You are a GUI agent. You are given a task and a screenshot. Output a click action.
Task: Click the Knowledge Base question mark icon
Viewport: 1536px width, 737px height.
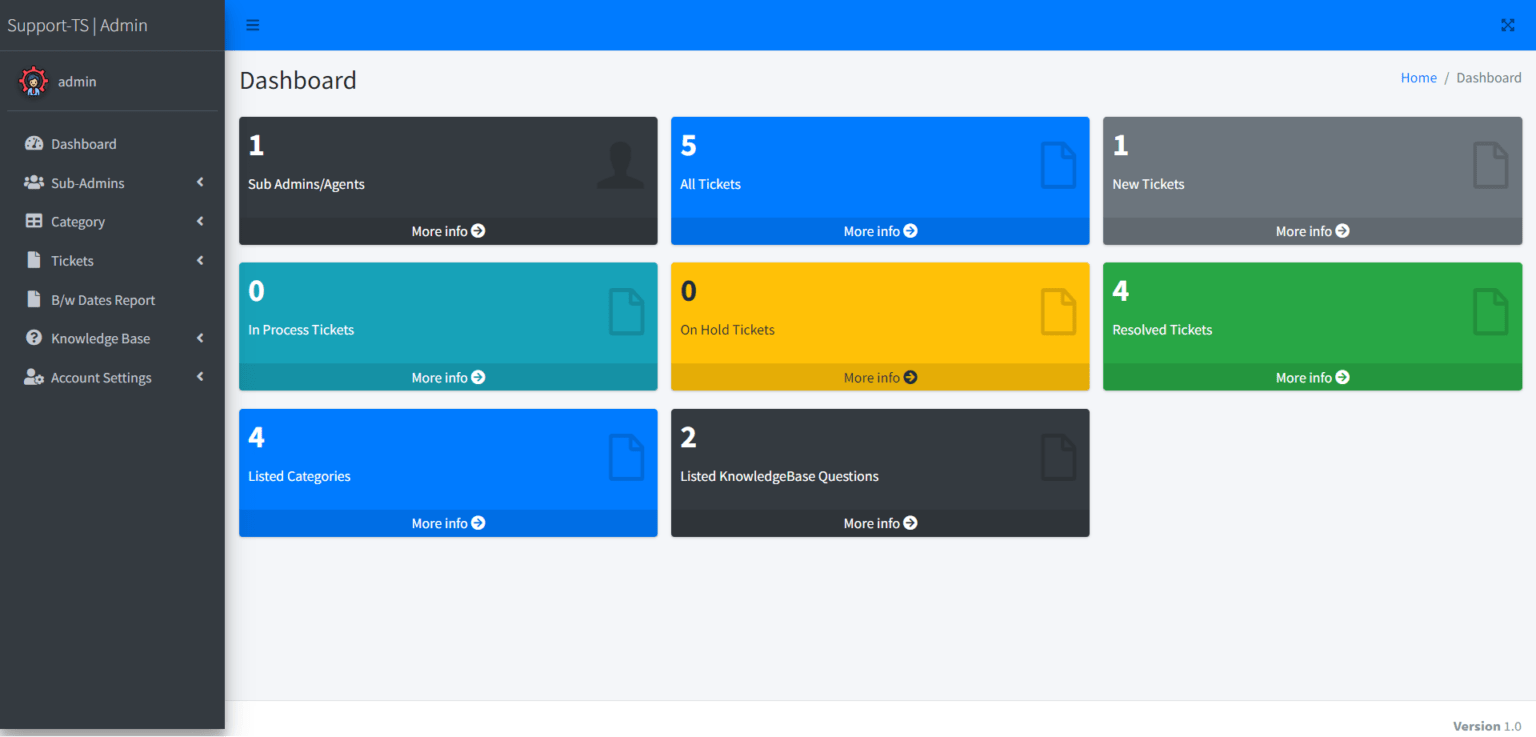(x=32, y=338)
